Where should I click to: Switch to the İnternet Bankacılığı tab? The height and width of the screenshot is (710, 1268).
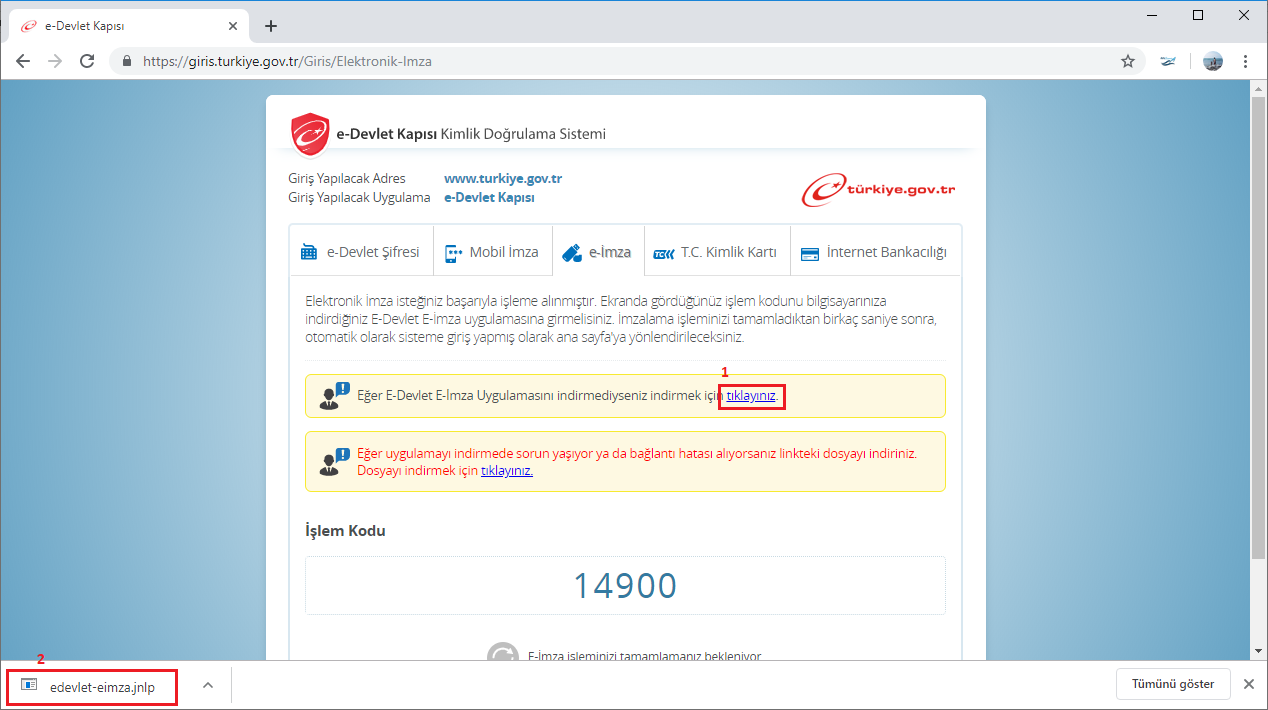(x=875, y=252)
